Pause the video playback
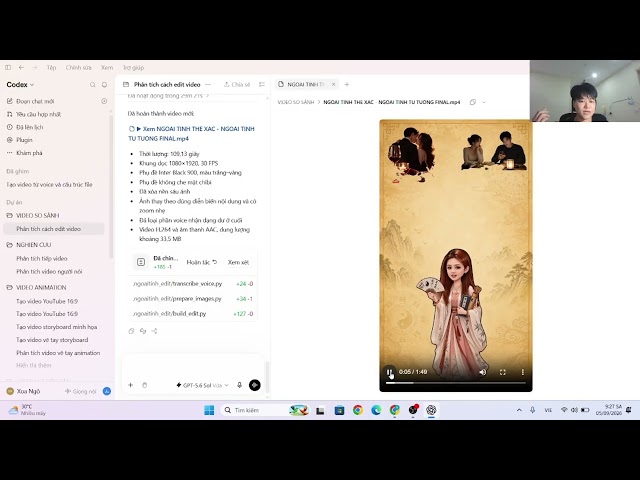Viewport: 640px width, 480px height. coord(389,372)
